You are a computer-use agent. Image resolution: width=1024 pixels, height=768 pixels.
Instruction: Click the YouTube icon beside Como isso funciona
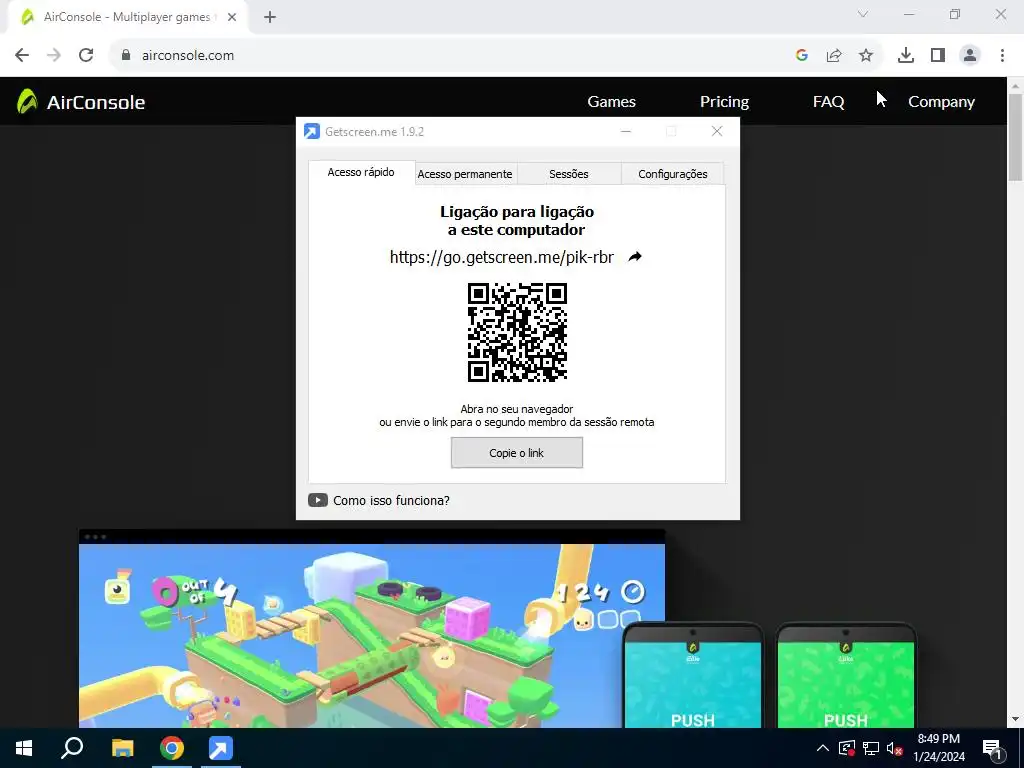(x=318, y=500)
